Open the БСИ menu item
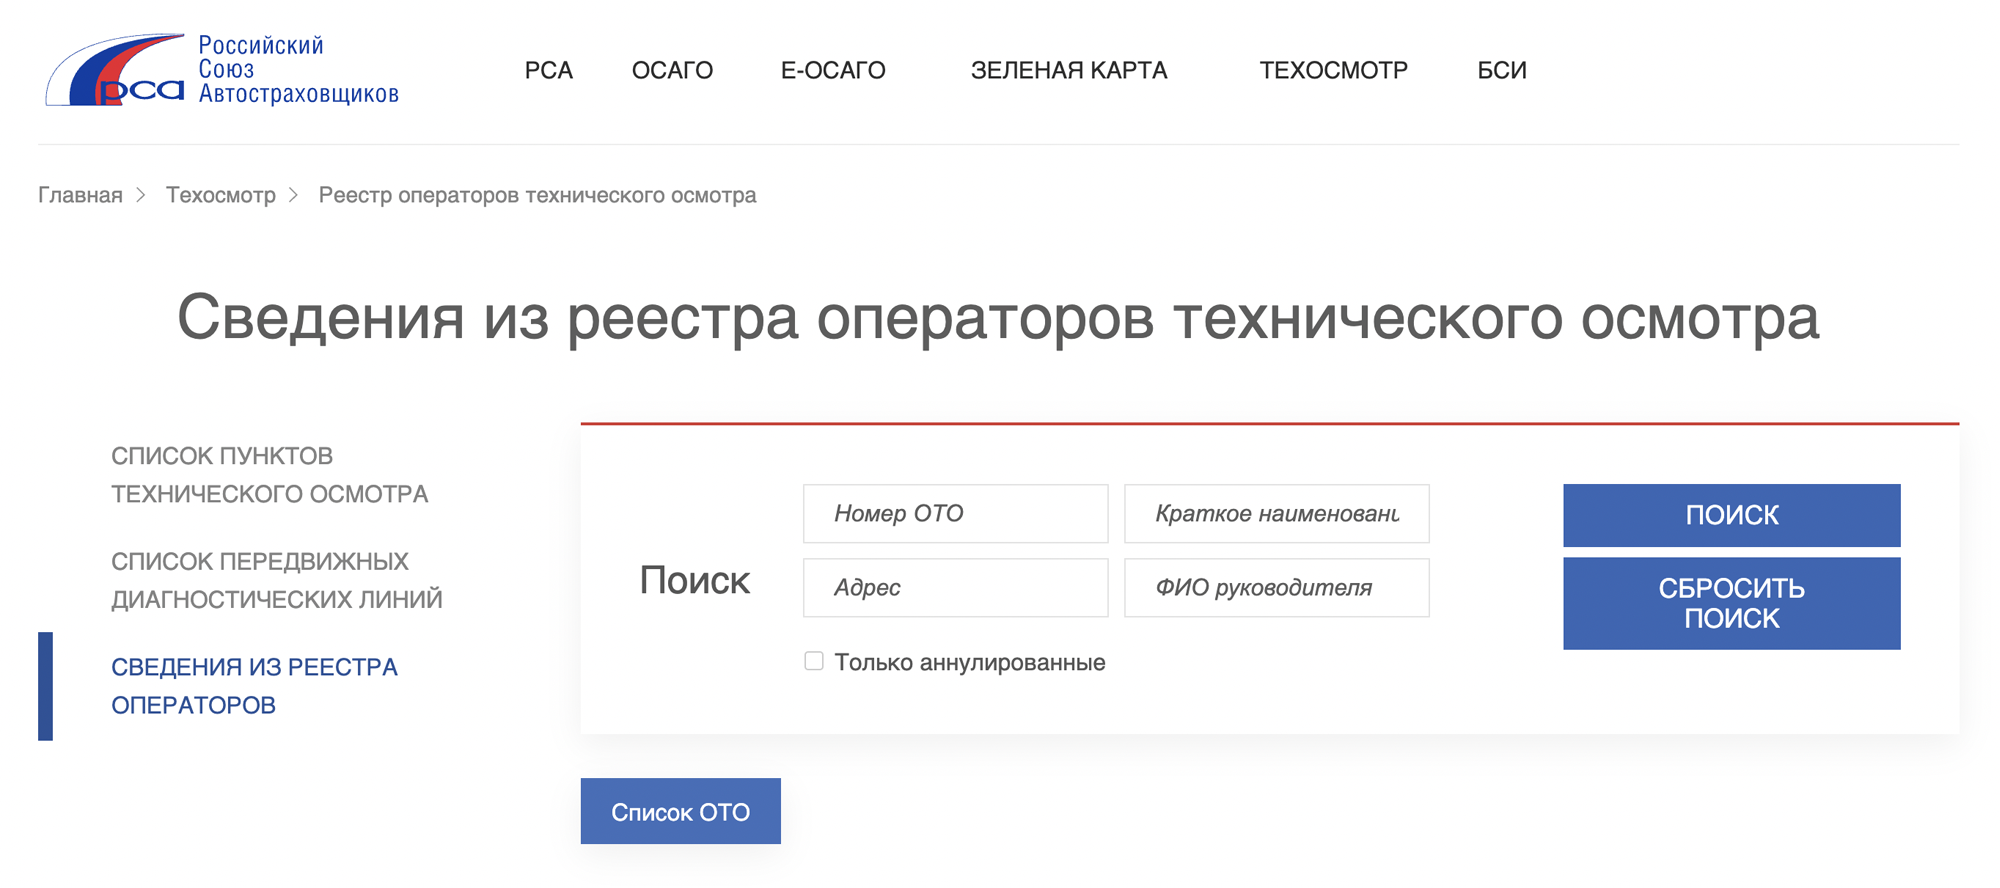The image size is (2000, 888). pyautogui.click(x=1502, y=70)
